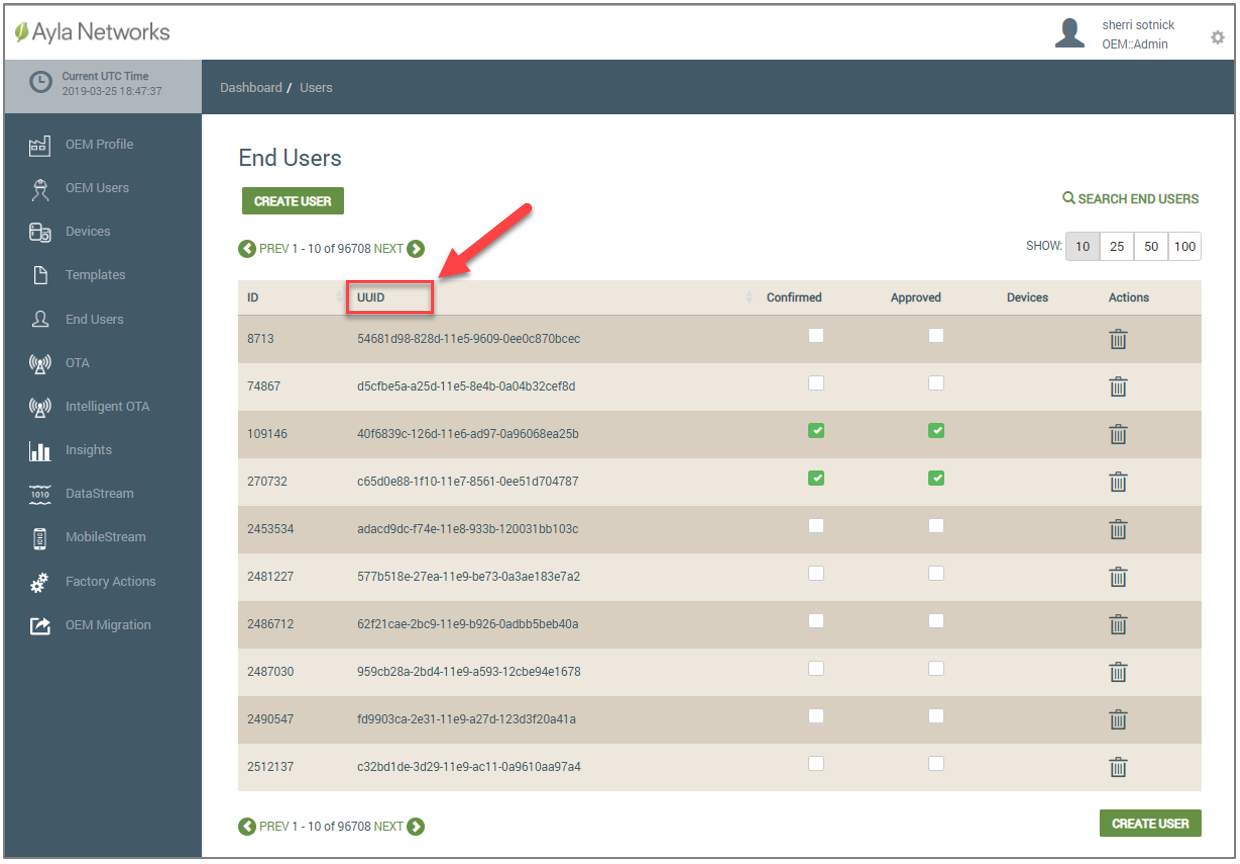The image size is (1240, 864).
Task: Delete user 270732 with trash icon
Action: pyautogui.click(x=1118, y=482)
